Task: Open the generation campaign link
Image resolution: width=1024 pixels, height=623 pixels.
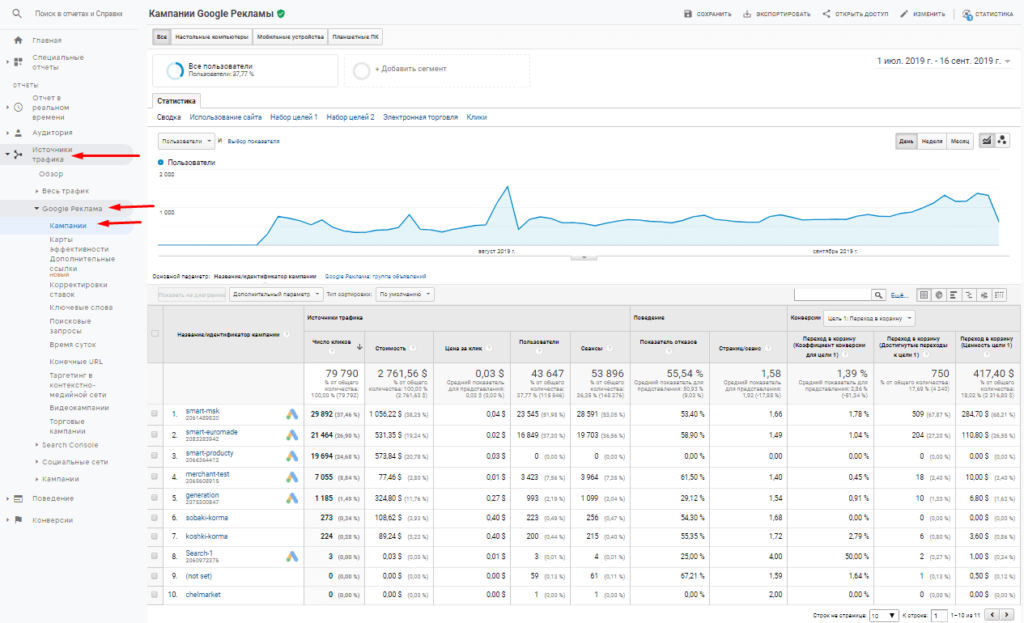Action: 203,495
